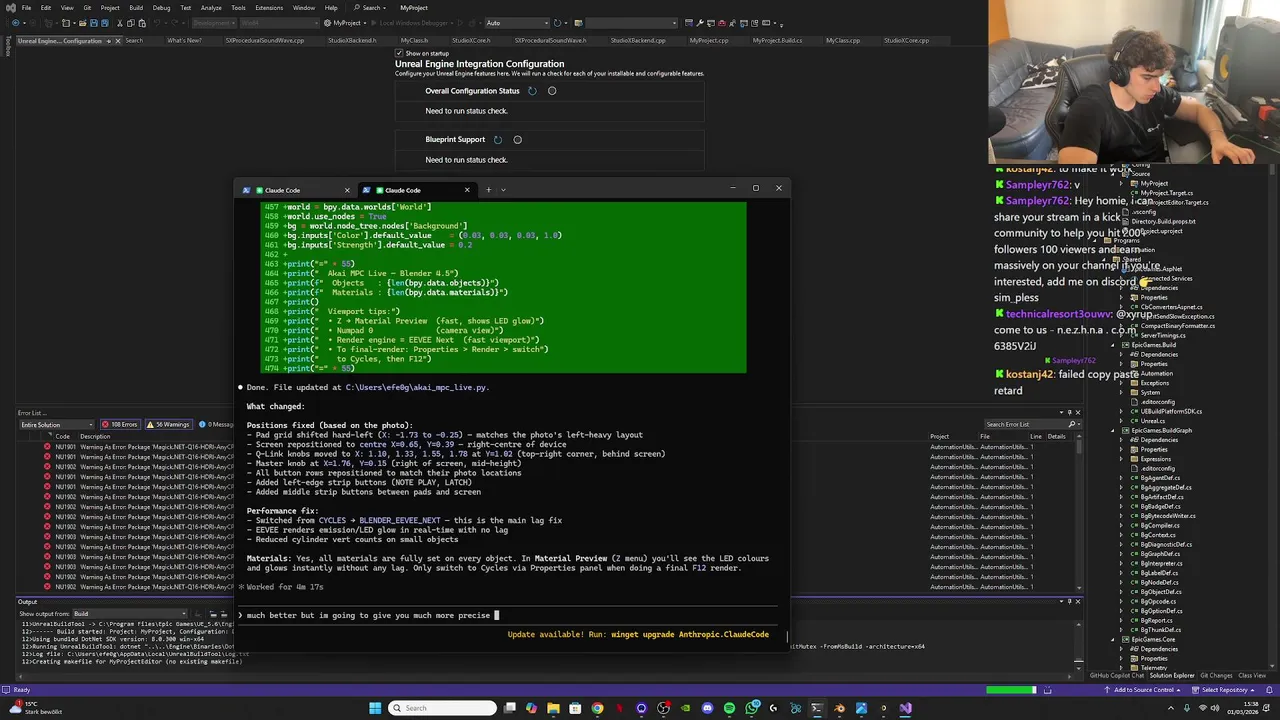Image resolution: width=1280 pixels, height=720 pixels.
Task: Click Select Repository in the status bar
Action: coord(1222,690)
